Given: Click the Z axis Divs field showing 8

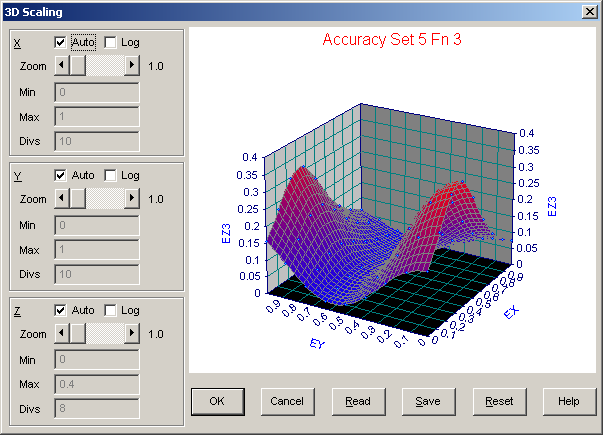Looking at the screenshot, I should pyautogui.click(x=97, y=408).
